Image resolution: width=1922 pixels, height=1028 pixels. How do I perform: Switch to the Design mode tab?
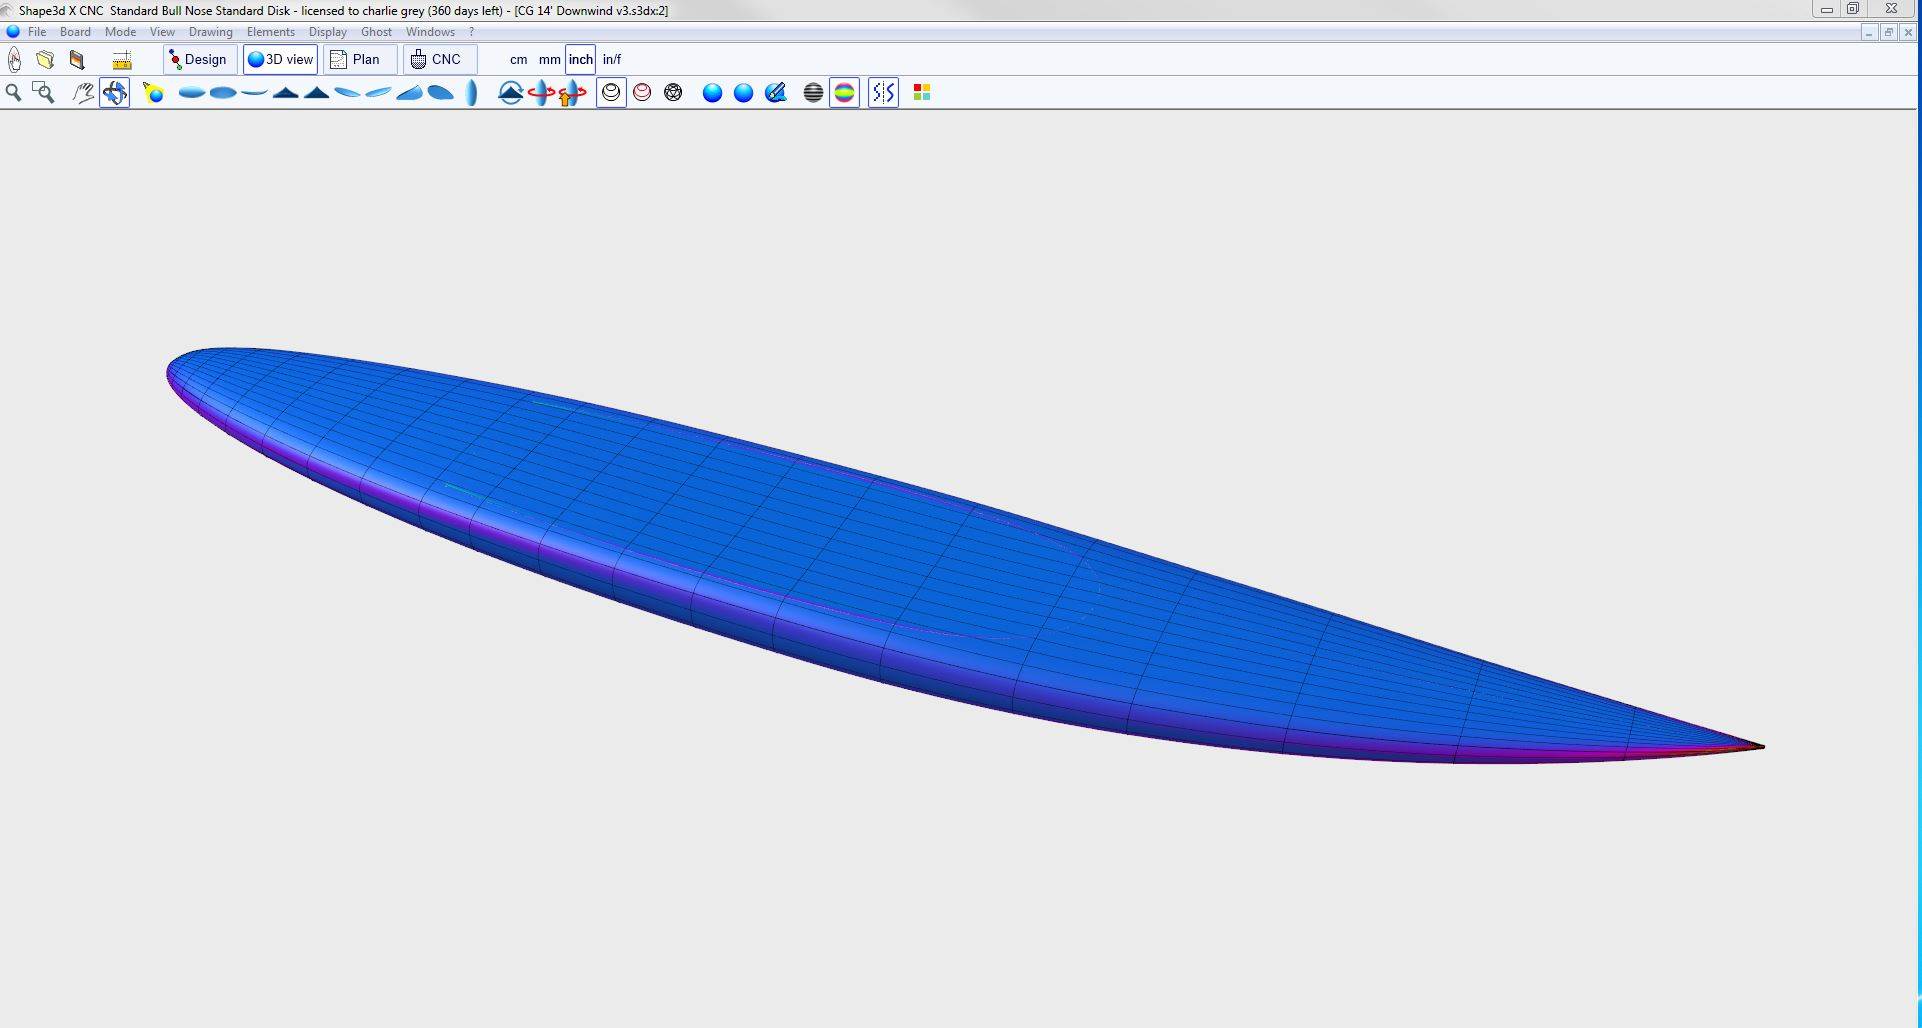click(x=200, y=60)
